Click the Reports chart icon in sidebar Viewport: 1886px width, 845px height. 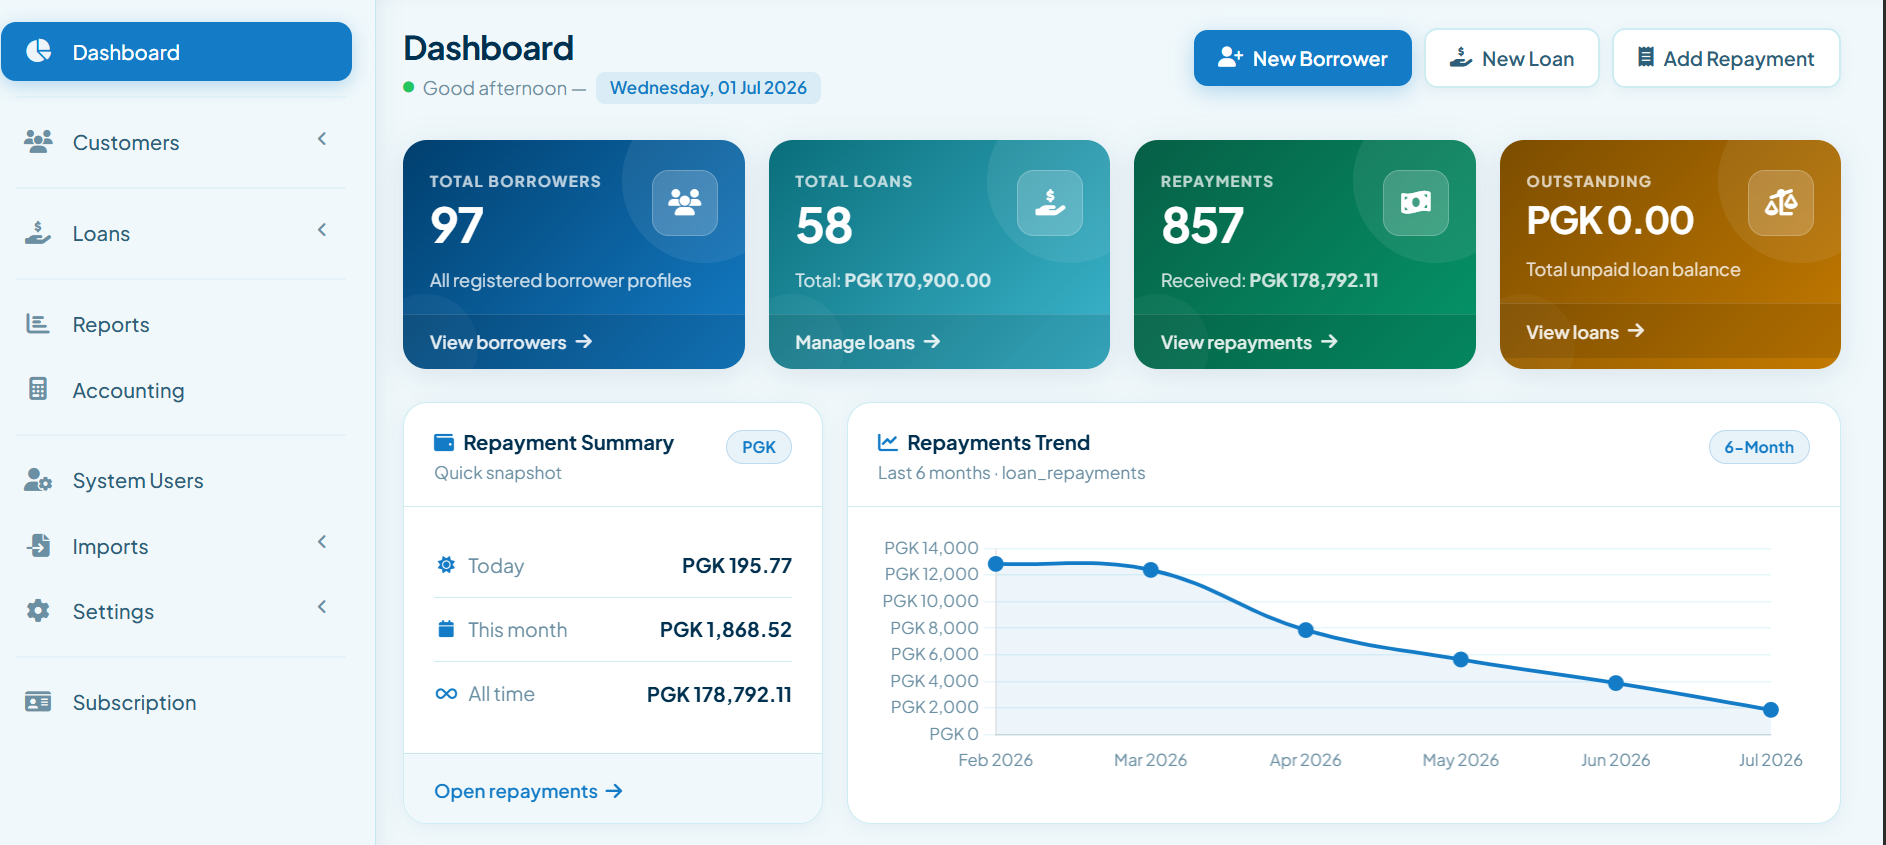[x=38, y=324]
